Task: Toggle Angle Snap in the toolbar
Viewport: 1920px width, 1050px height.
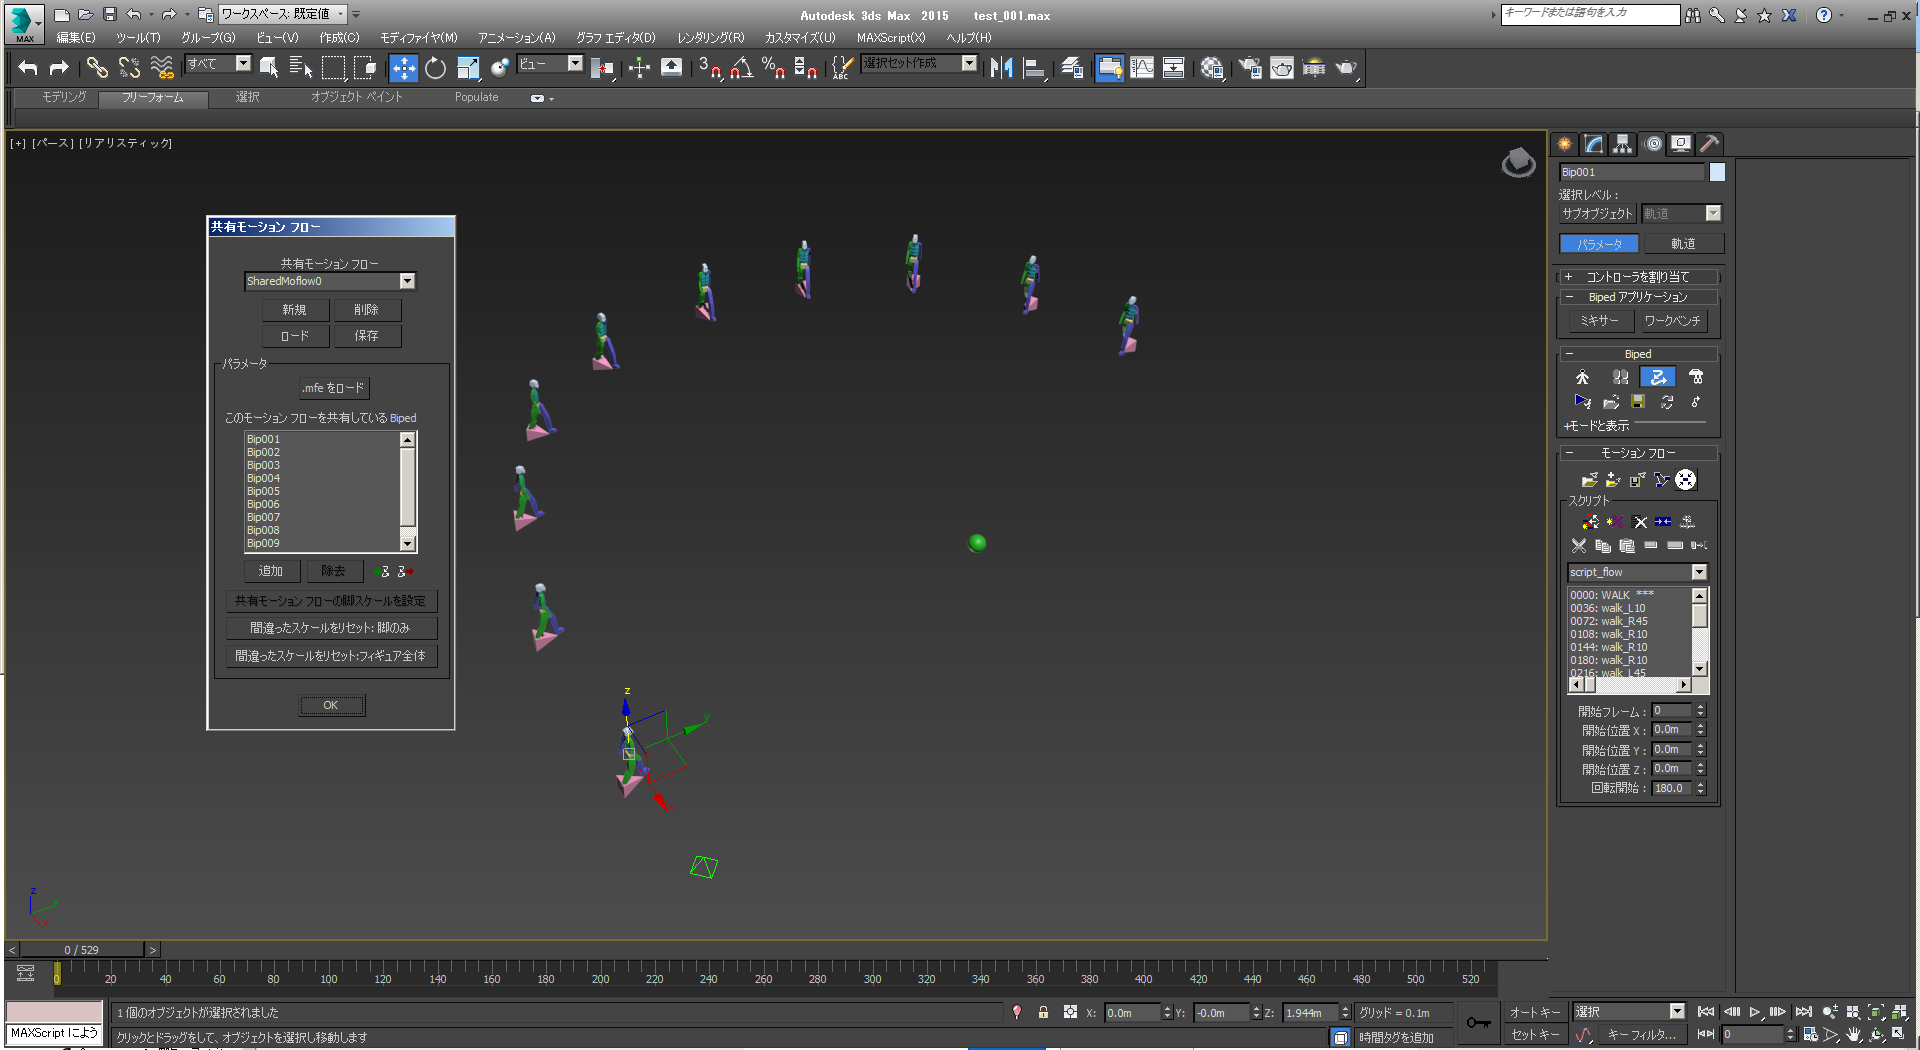Action: (x=741, y=68)
